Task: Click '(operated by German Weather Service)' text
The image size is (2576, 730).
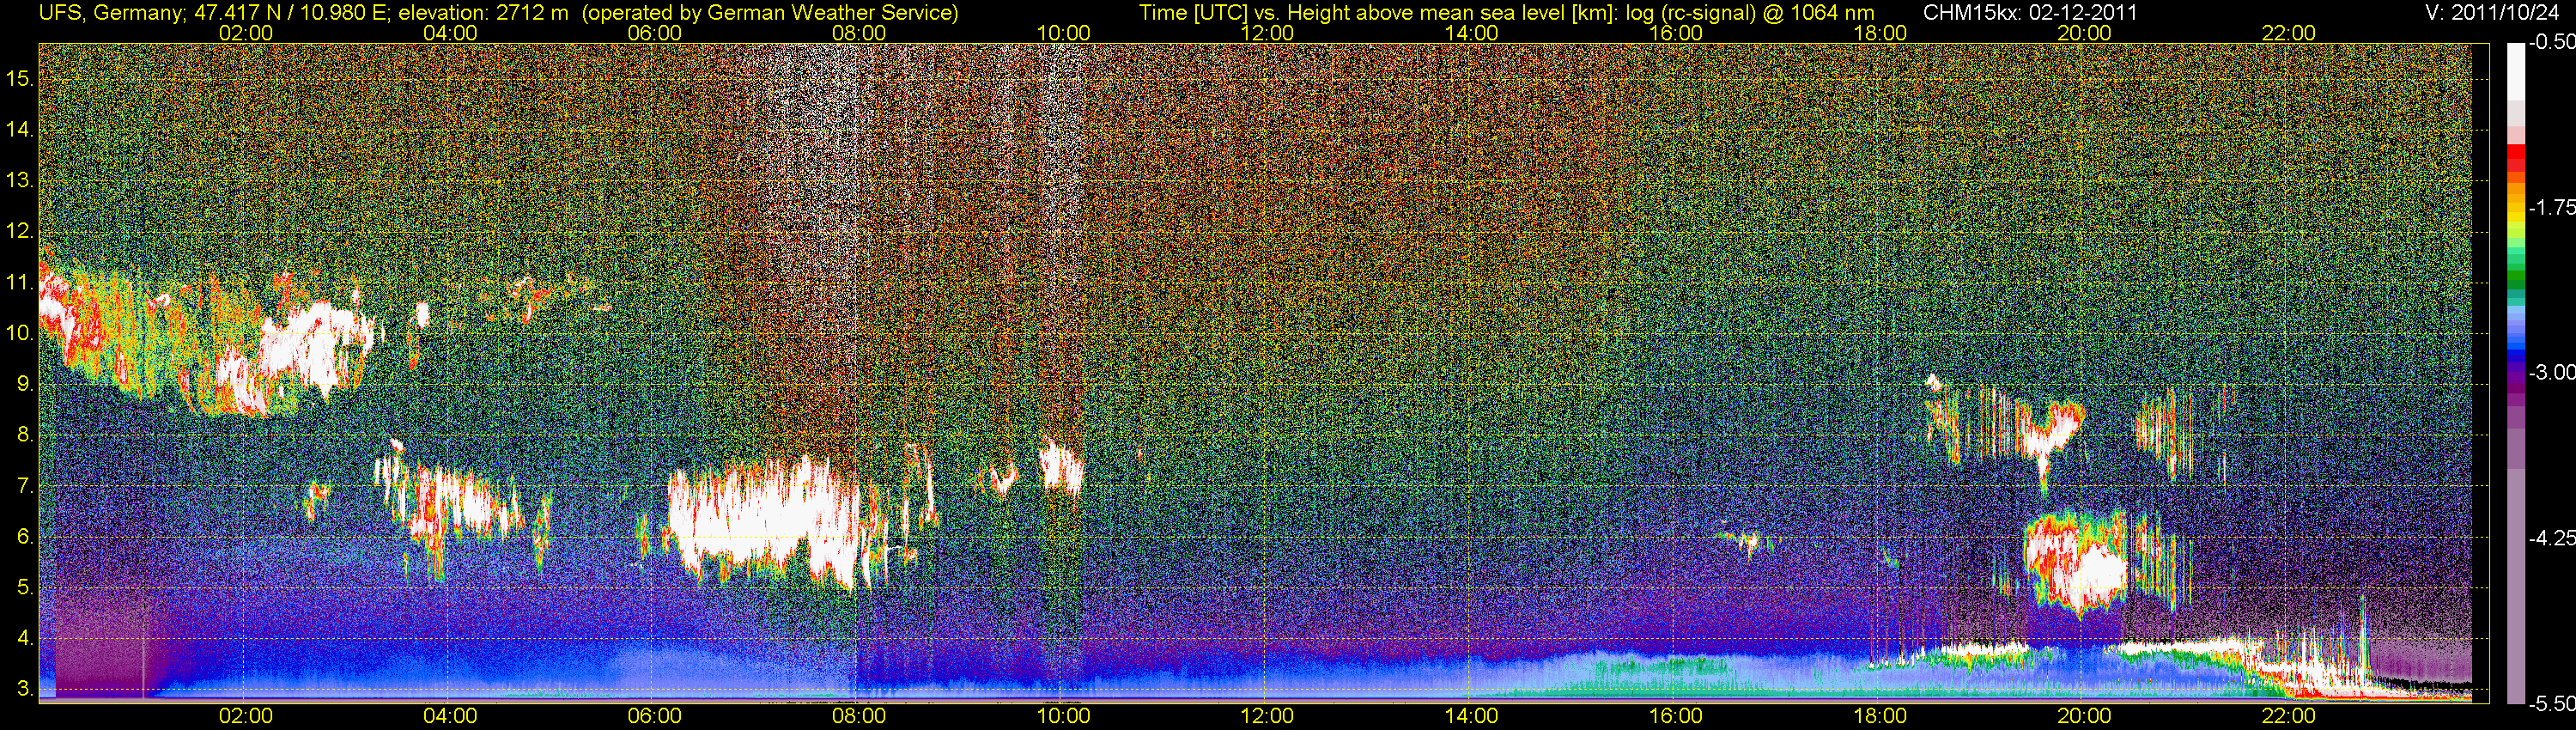Action: [x=770, y=13]
